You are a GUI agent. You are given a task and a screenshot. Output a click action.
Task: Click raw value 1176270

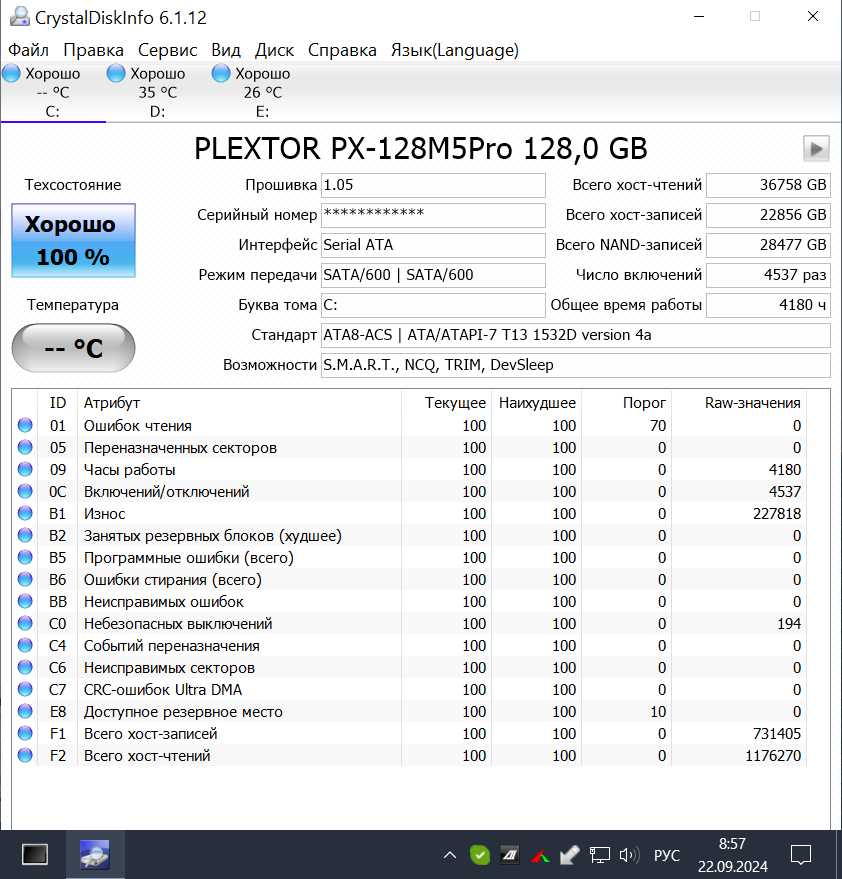[x=772, y=756]
